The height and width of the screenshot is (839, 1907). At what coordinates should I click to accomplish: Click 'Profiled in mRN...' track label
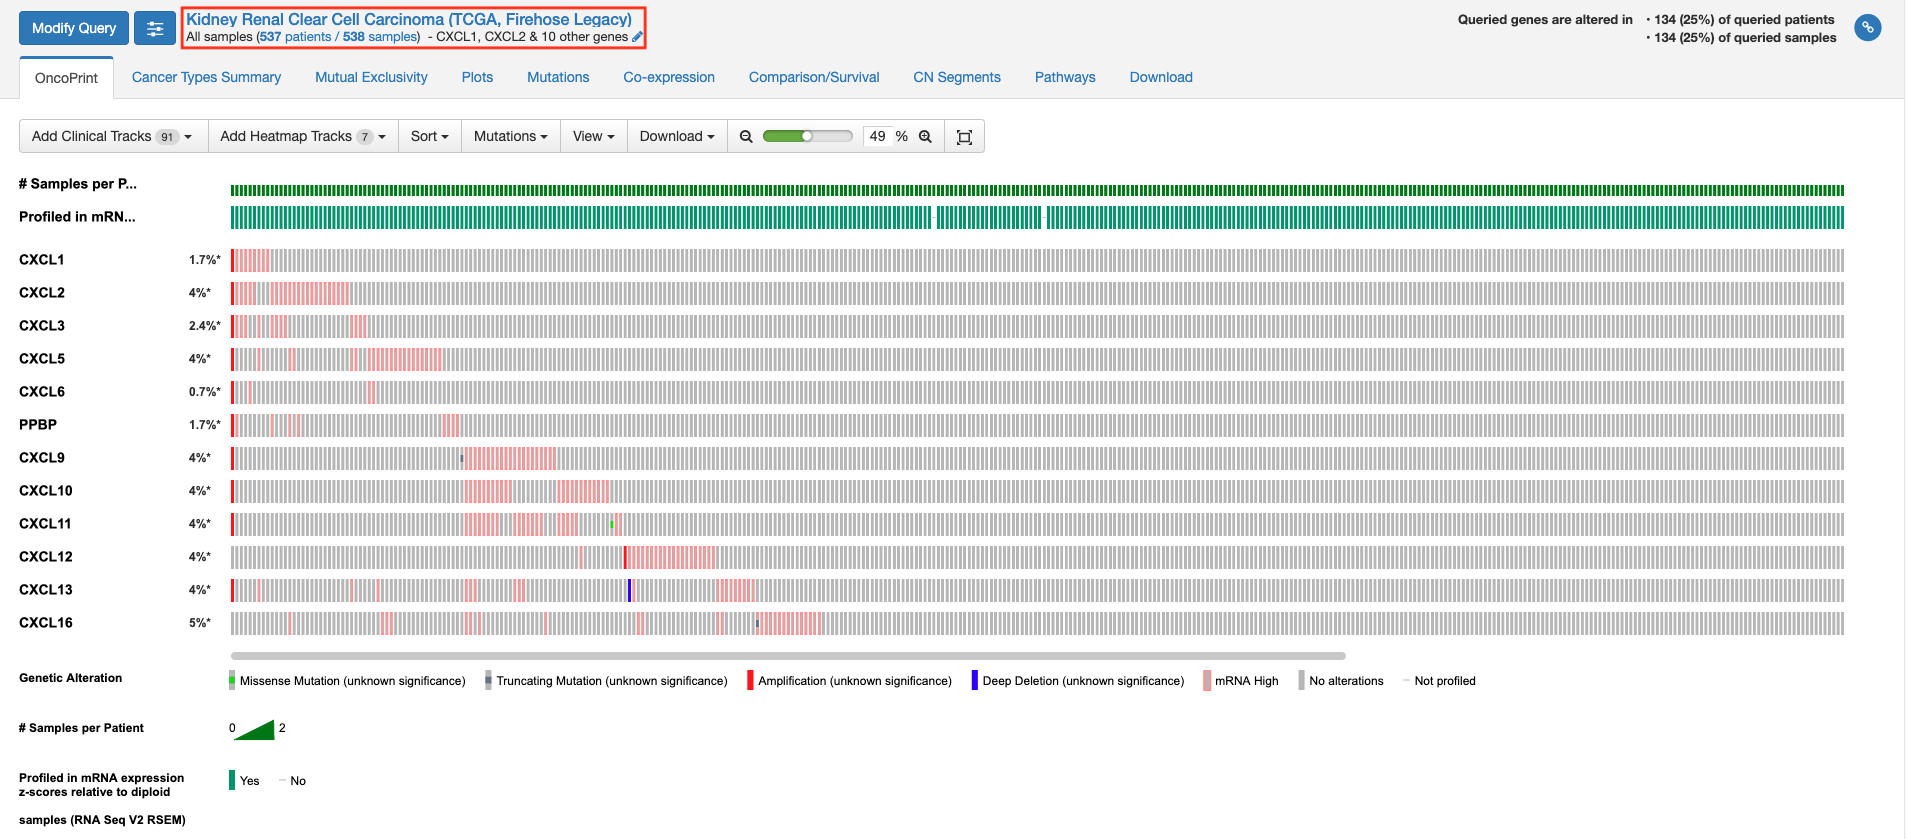coord(77,217)
